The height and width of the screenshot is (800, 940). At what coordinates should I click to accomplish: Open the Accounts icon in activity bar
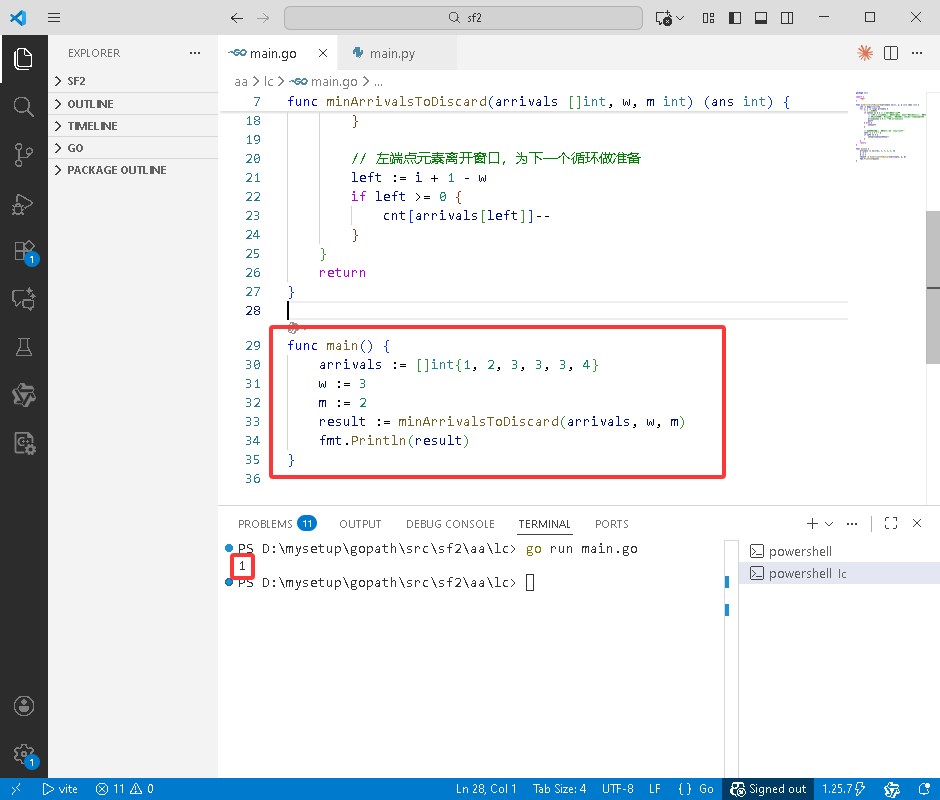click(x=23, y=706)
